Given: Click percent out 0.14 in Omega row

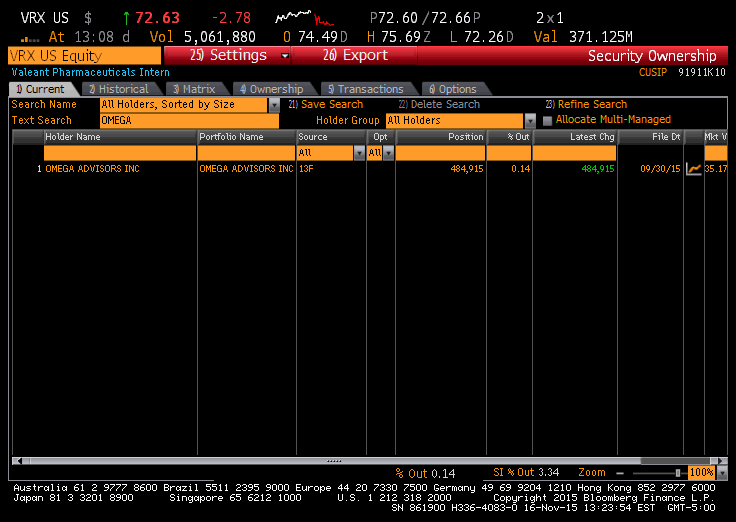Looking at the screenshot, I should (521, 169).
